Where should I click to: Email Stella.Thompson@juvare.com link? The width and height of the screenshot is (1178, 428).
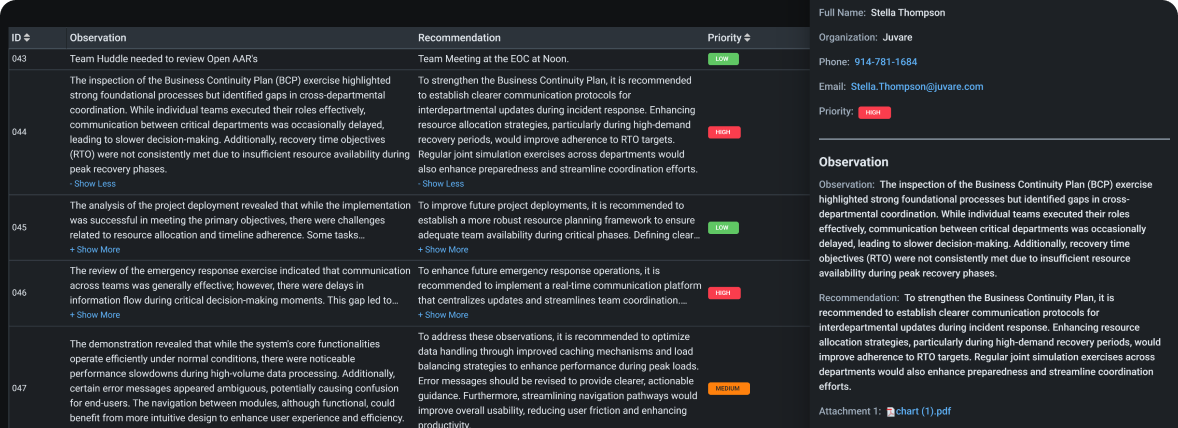click(x=917, y=87)
